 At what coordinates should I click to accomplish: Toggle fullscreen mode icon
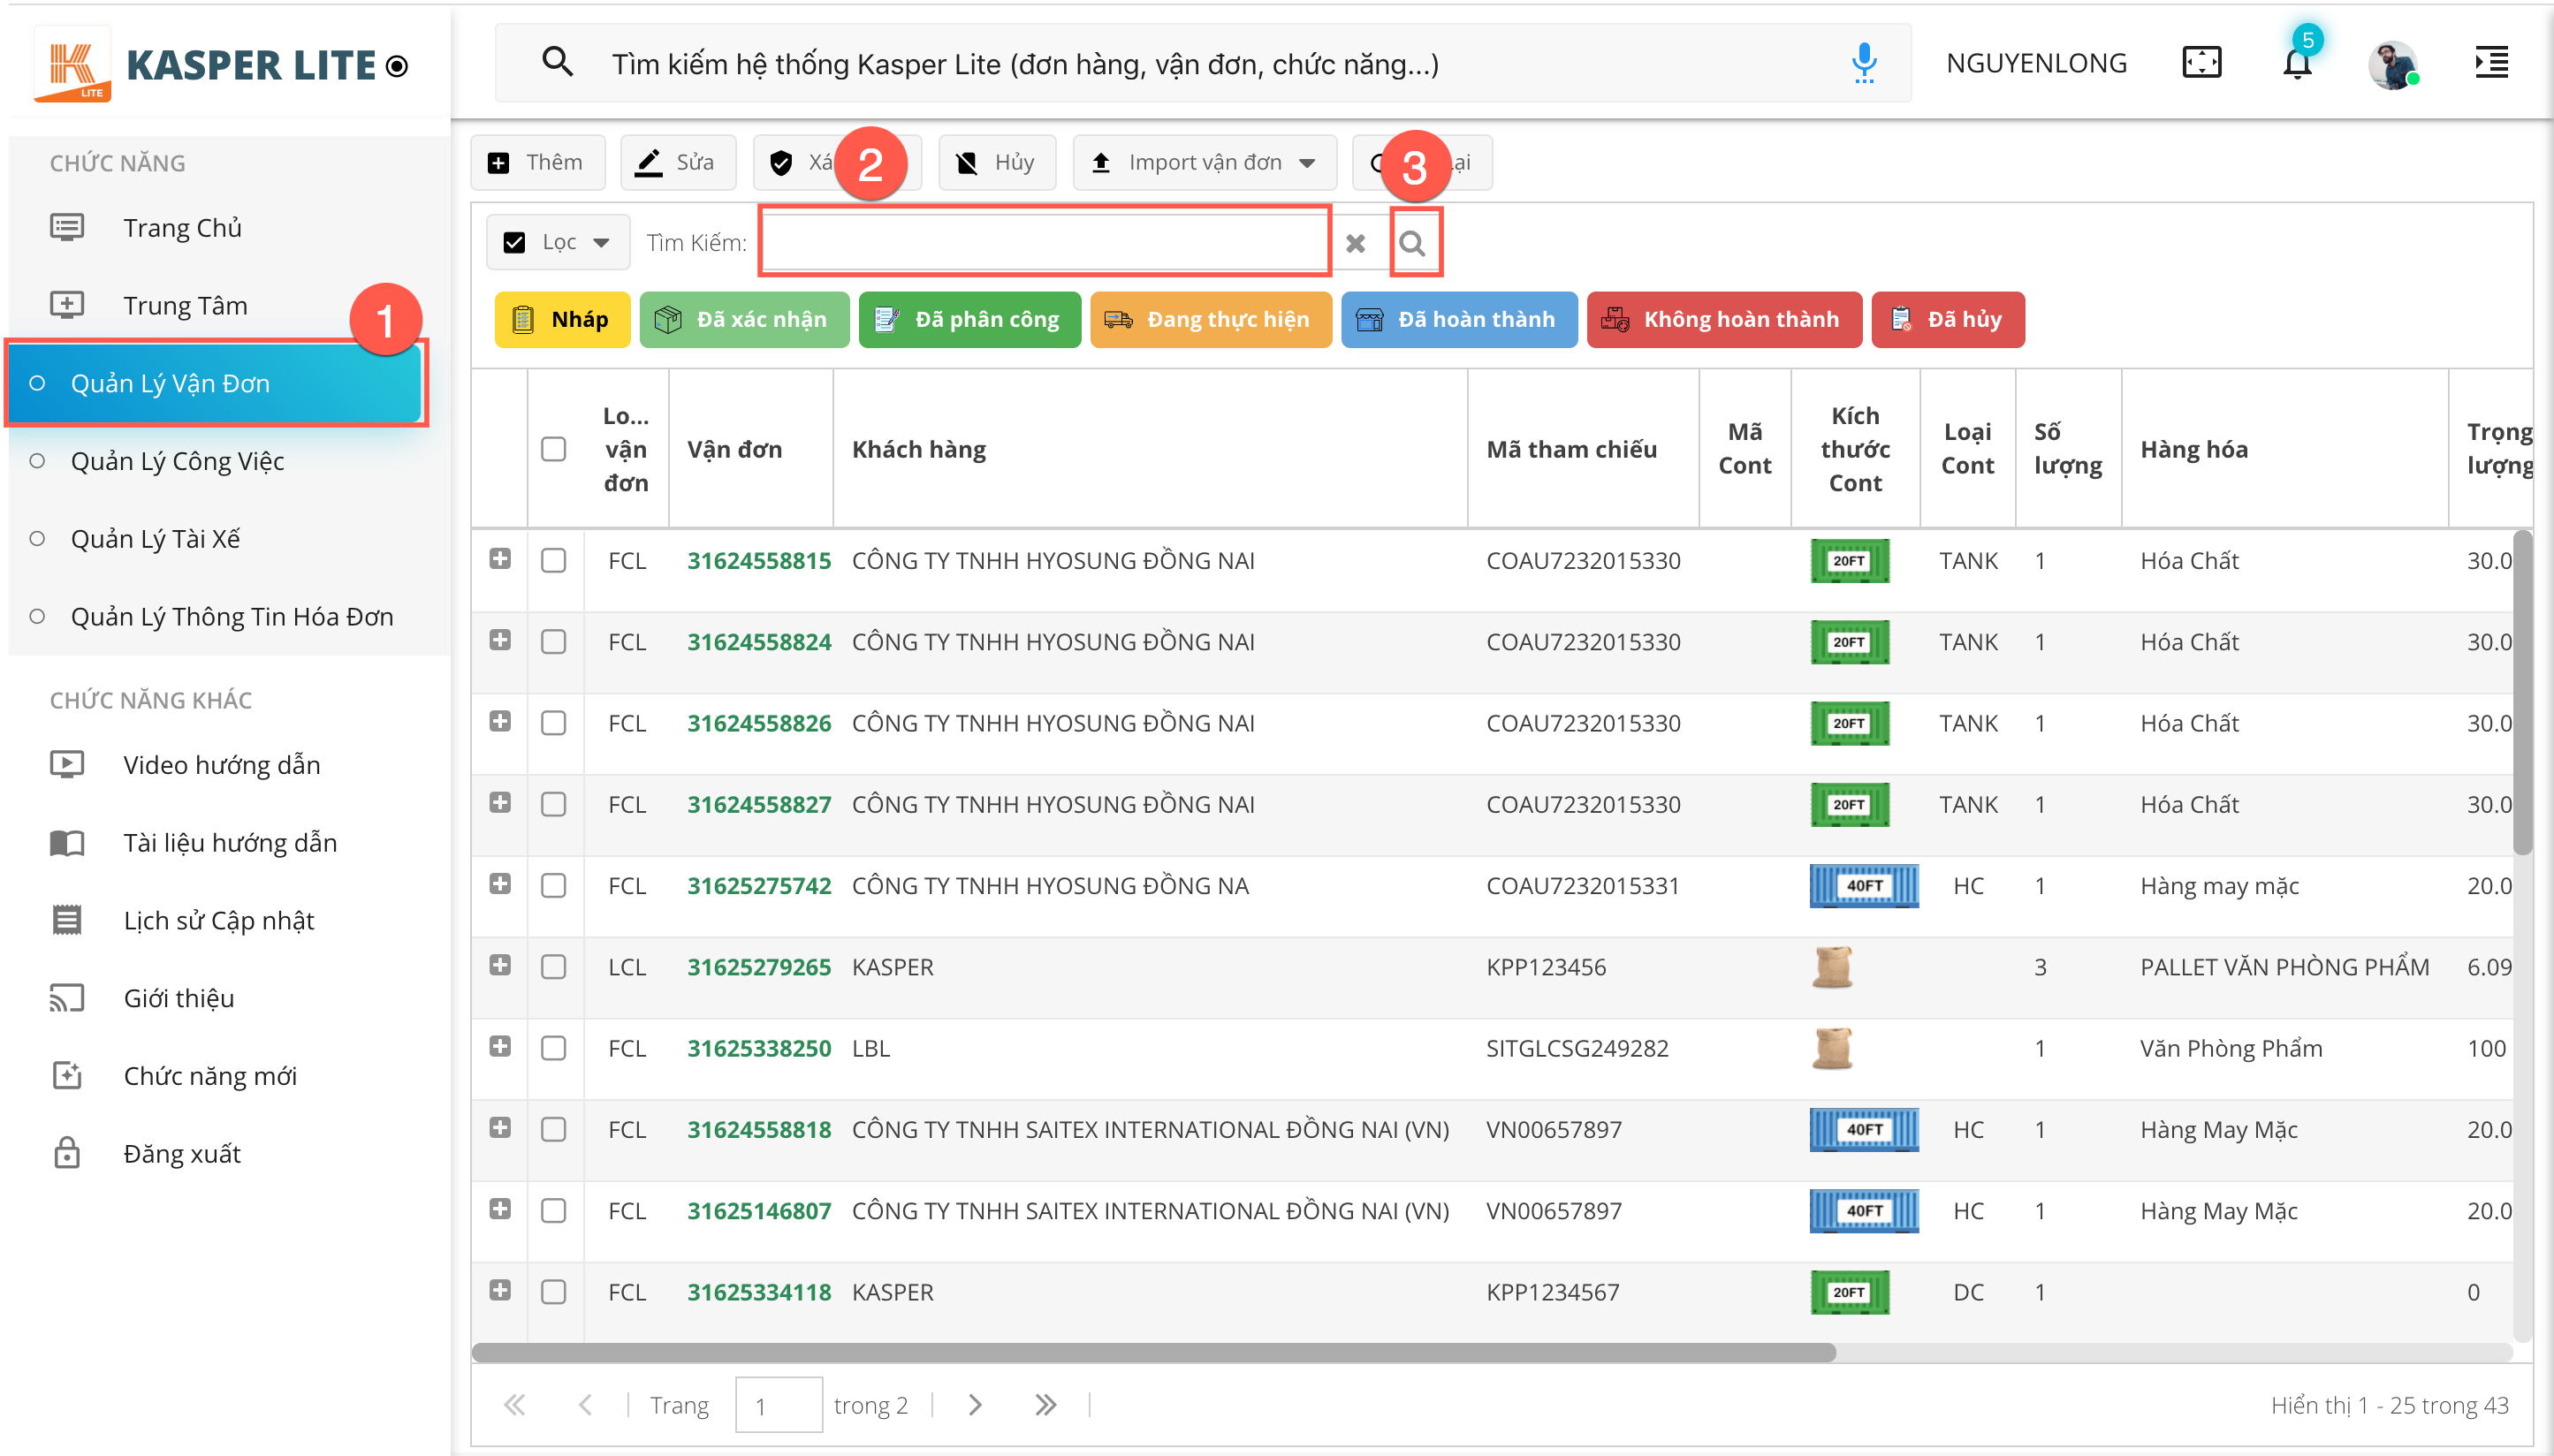[2201, 63]
